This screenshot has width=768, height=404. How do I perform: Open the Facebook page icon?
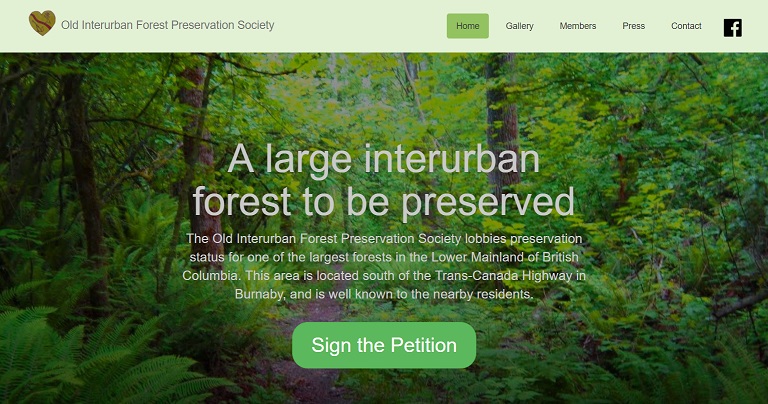point(733,28)
